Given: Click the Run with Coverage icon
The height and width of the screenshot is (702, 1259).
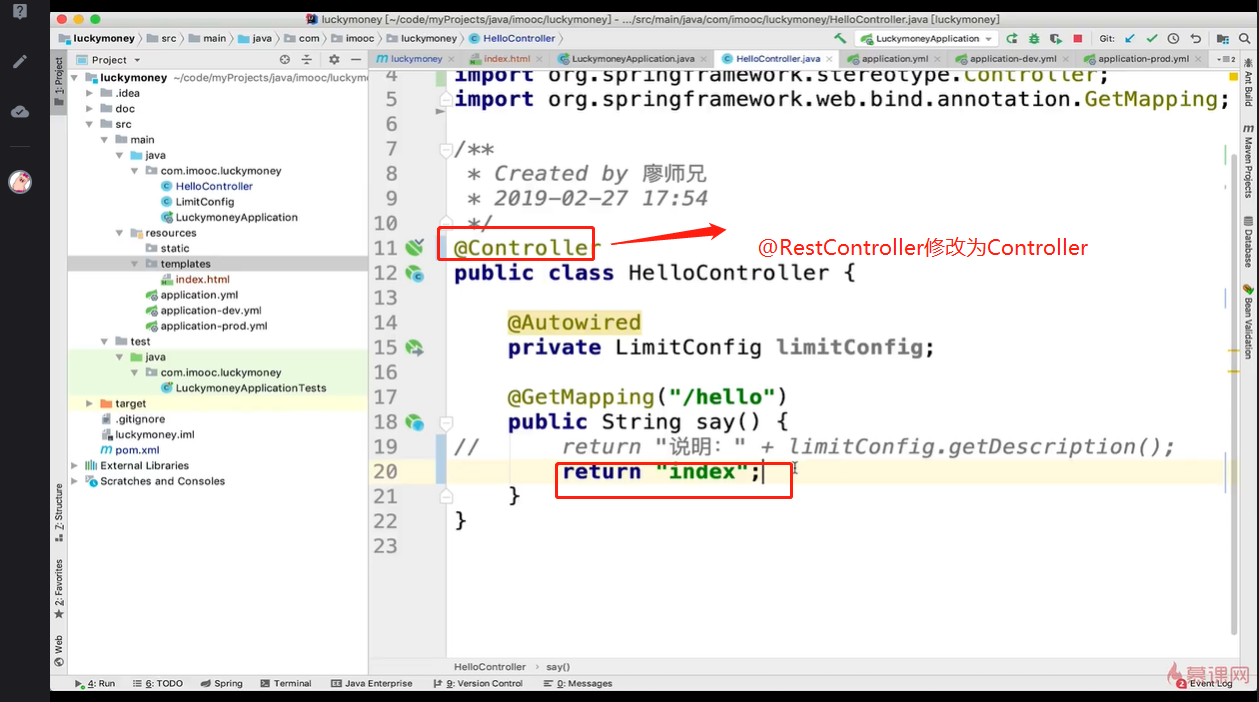Looking at the screenshot, I should 1056,38.
